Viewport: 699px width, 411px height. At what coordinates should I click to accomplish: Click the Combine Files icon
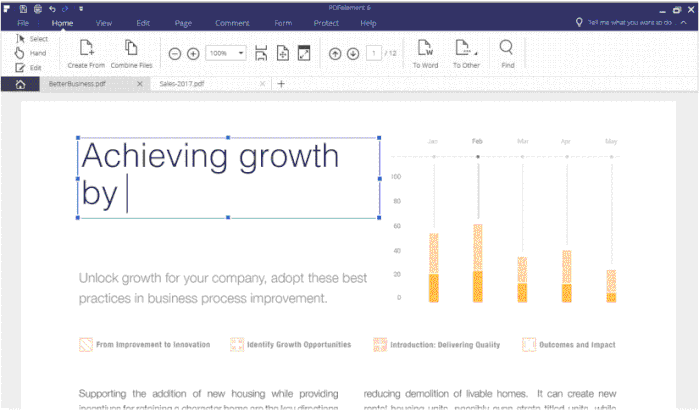click(x=131, y=47)
